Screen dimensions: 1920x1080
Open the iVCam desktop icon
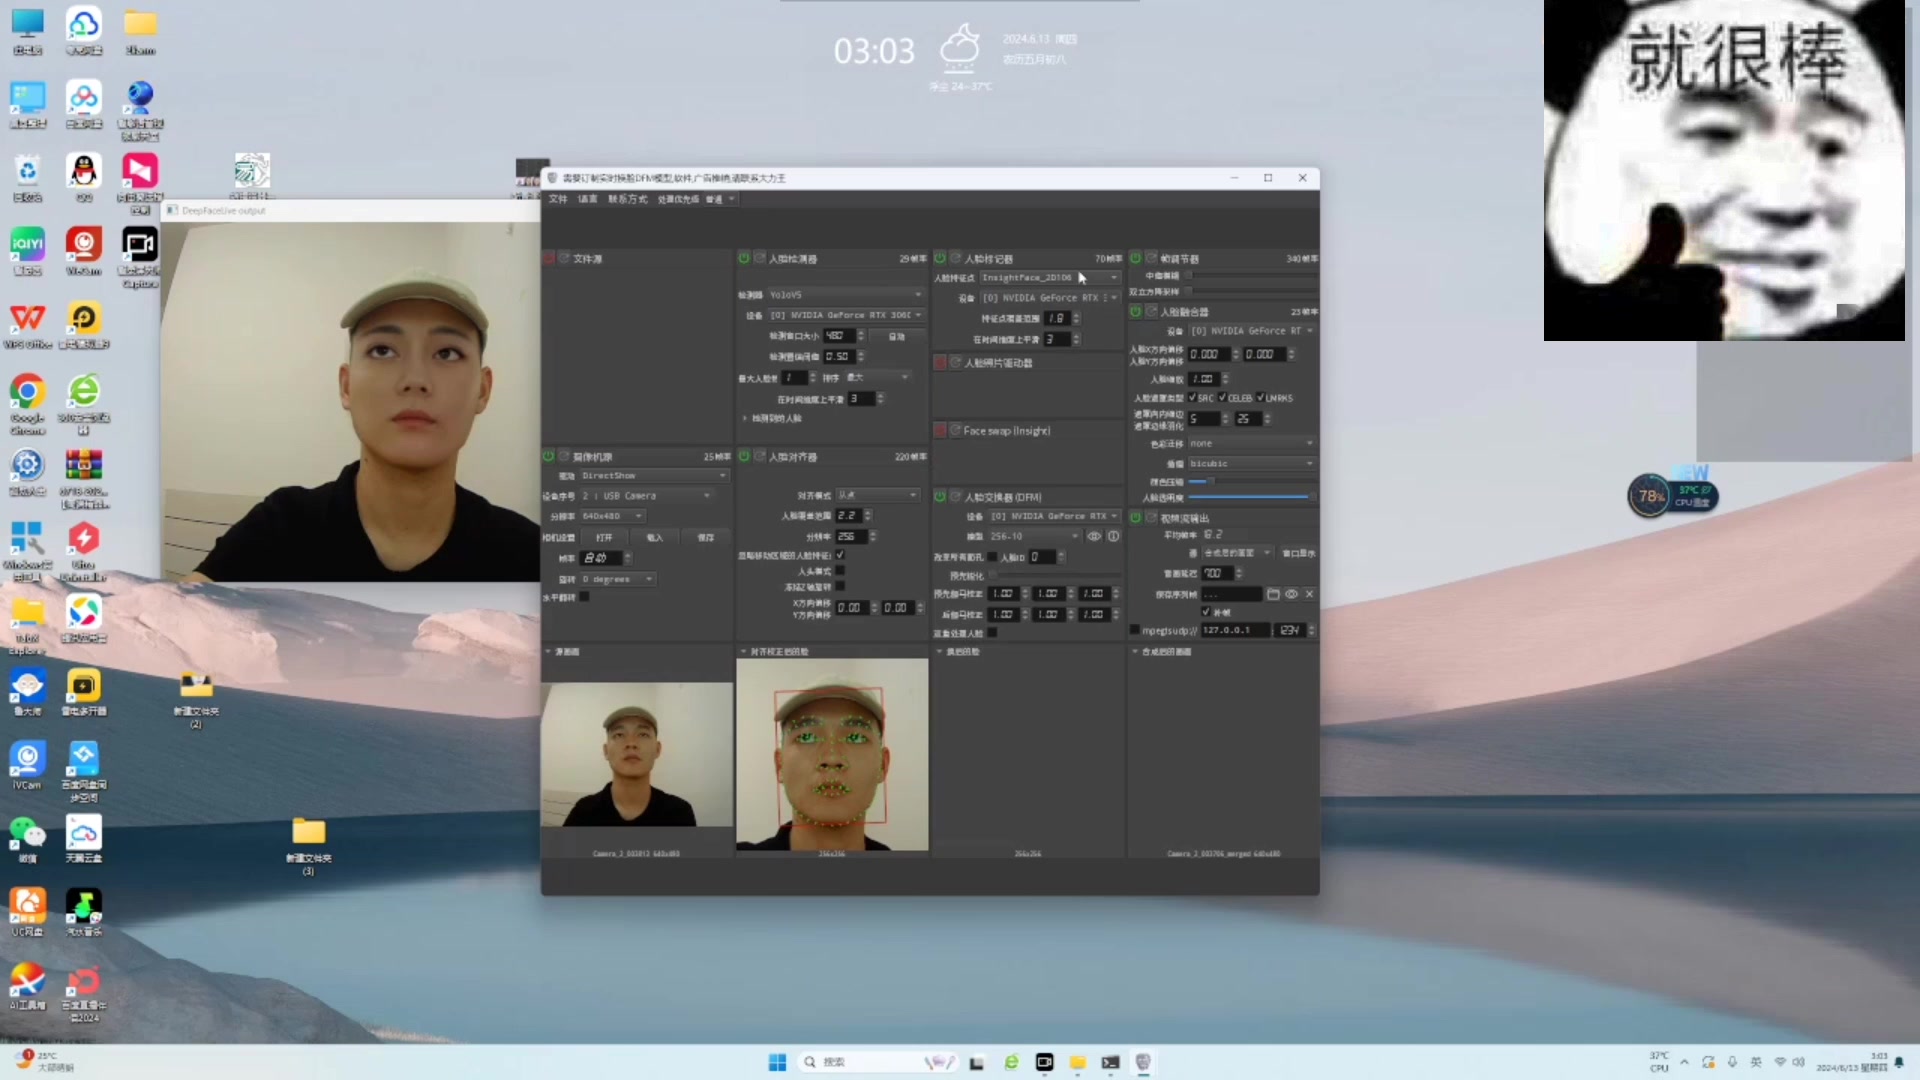(28, 765)
